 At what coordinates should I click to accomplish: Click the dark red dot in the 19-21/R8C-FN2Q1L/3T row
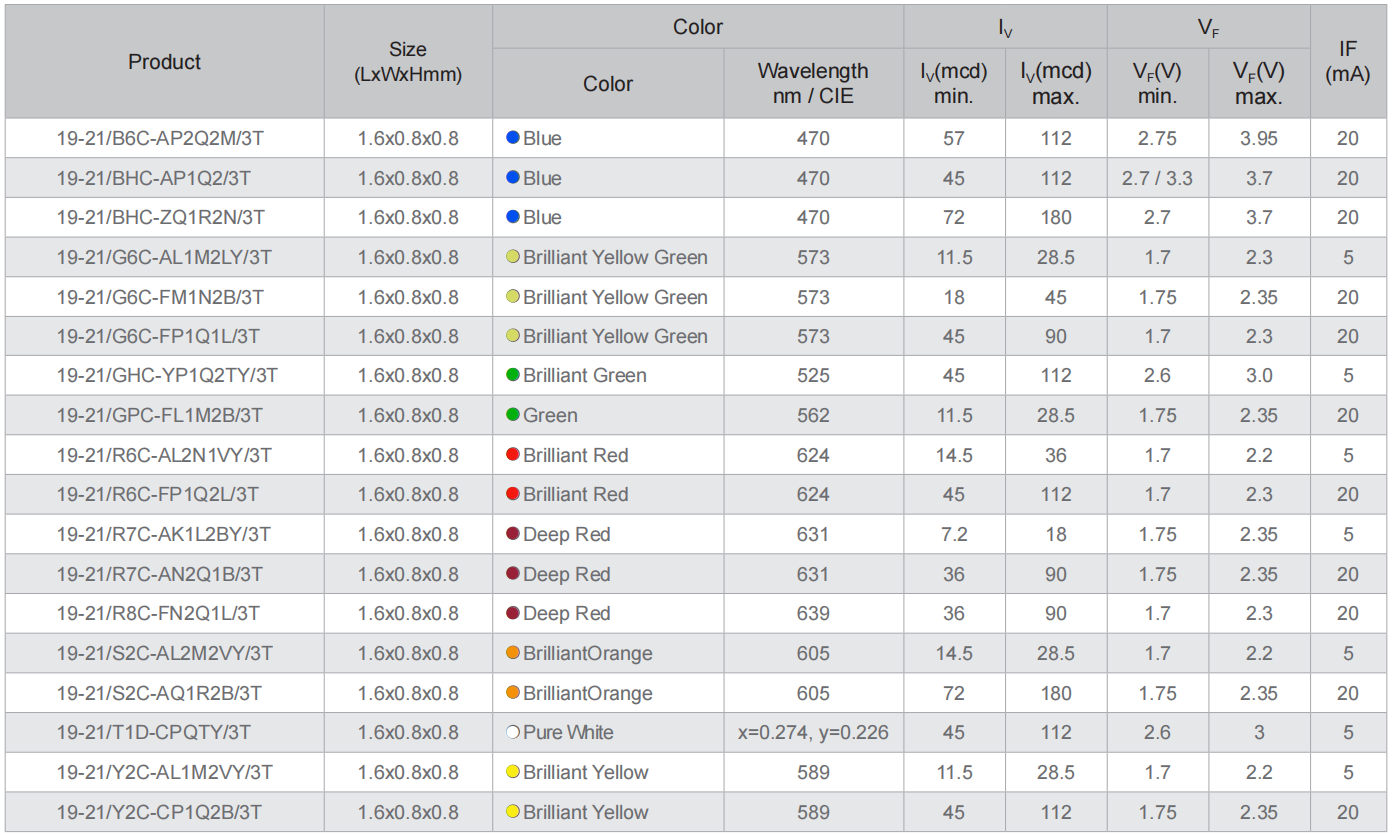[513, 613]
